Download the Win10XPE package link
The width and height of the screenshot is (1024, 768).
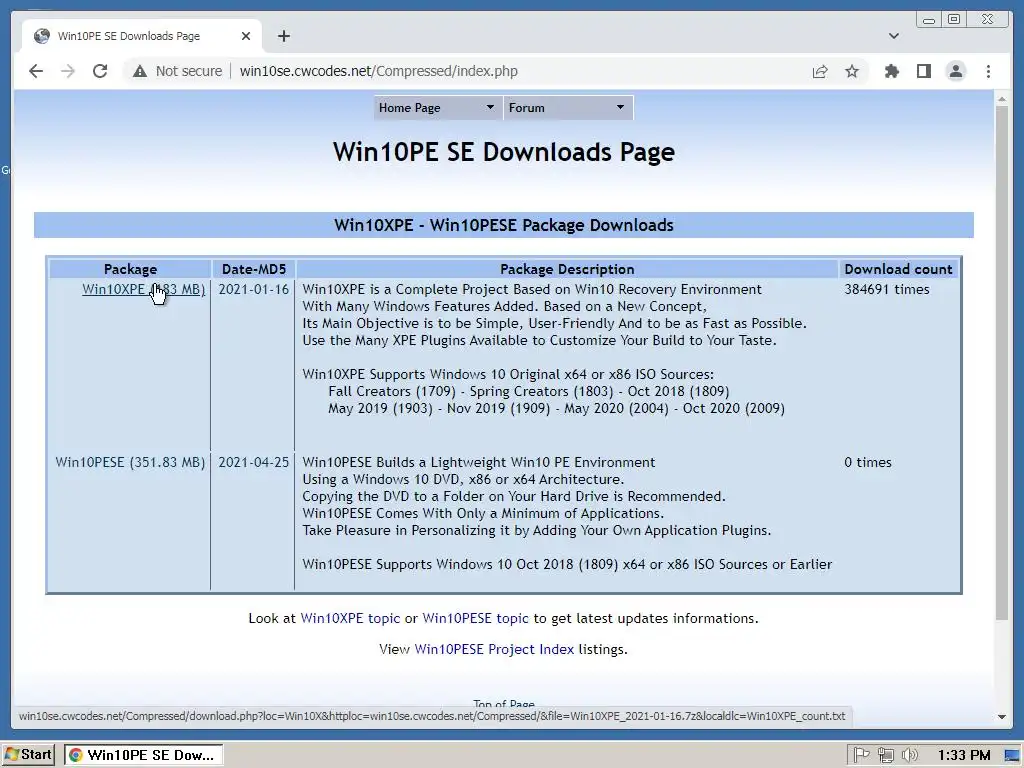tap(144, 289)
